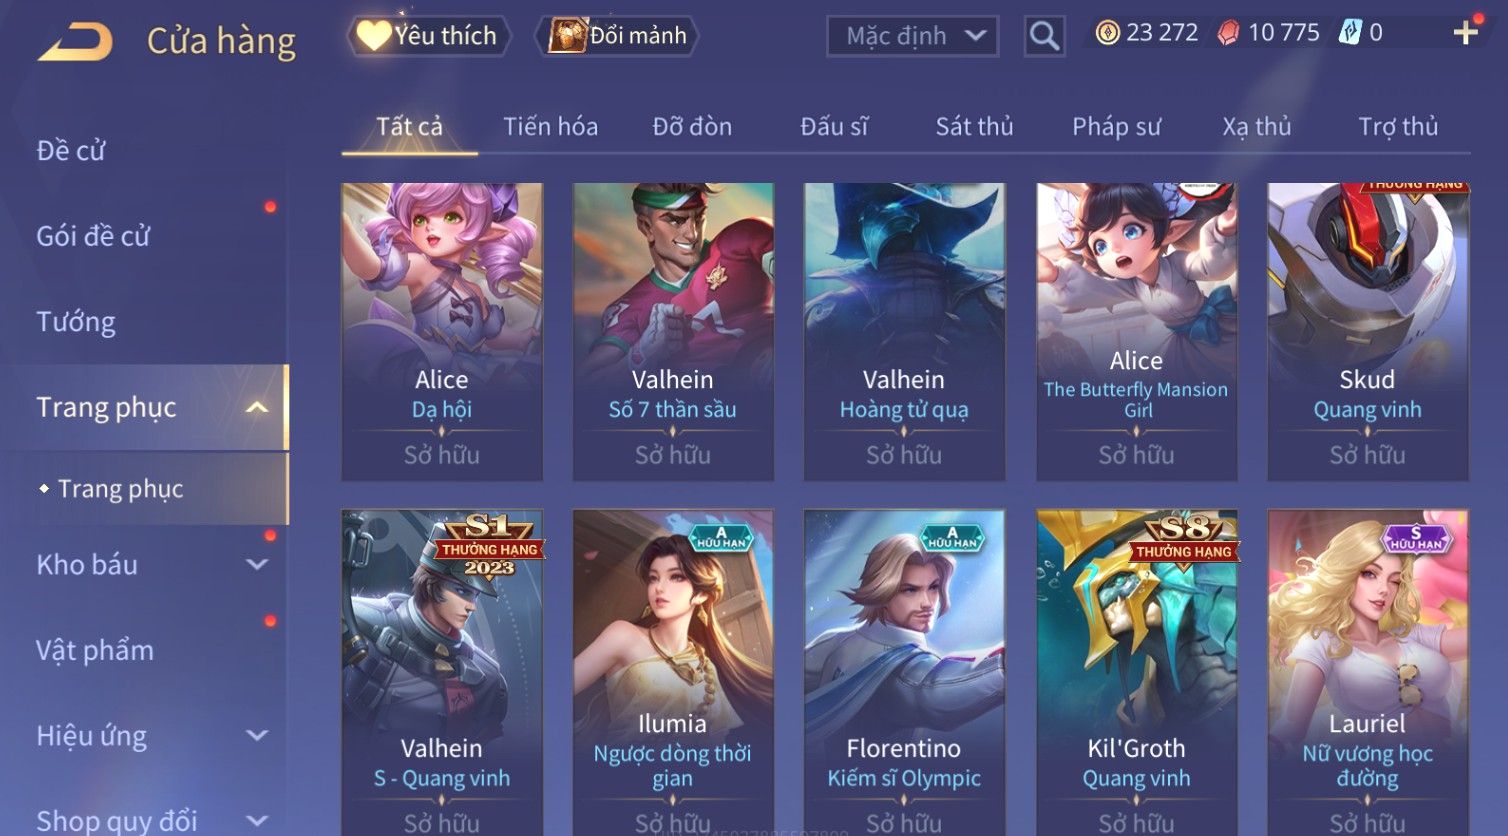Image resolution: width=1508 pixels, height=836 pixels.
Task: Open Gói đề cử sidebar item
Action: [x=93, y=236]
